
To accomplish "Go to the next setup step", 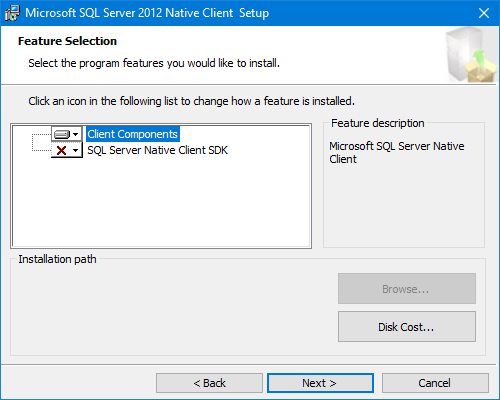I will (x=320, y=383).
